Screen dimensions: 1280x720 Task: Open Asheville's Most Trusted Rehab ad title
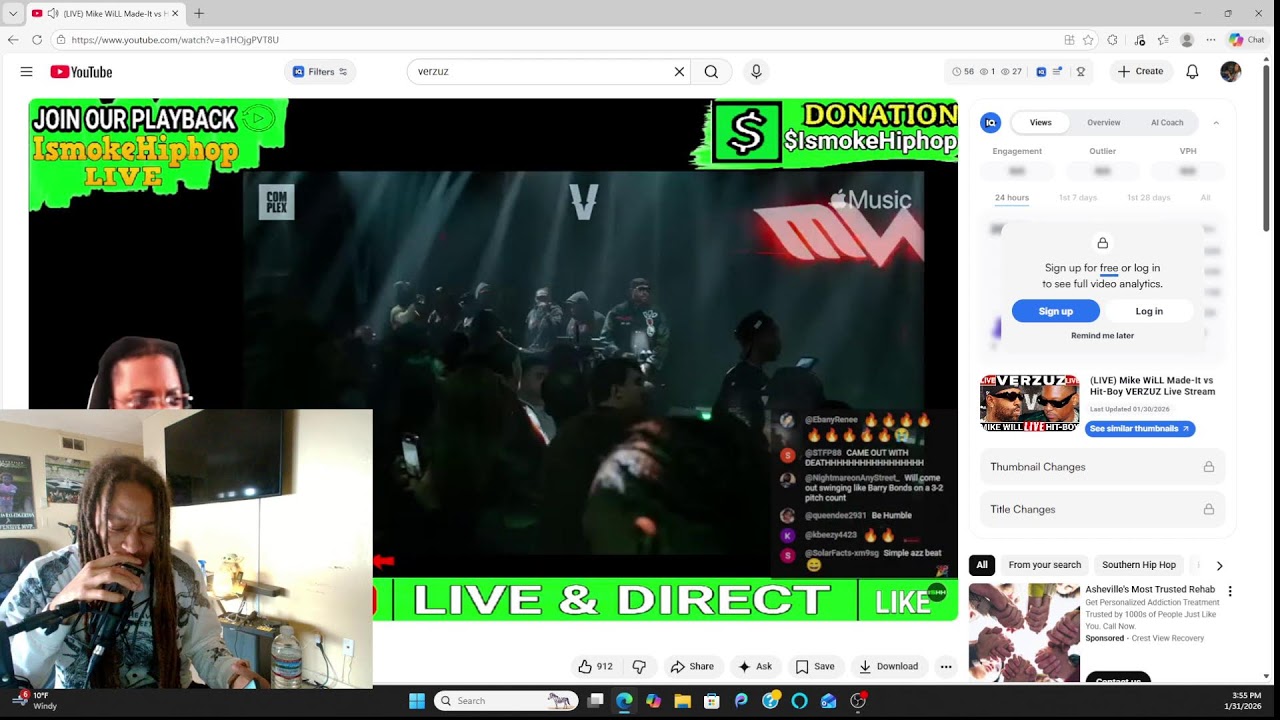1150,590
